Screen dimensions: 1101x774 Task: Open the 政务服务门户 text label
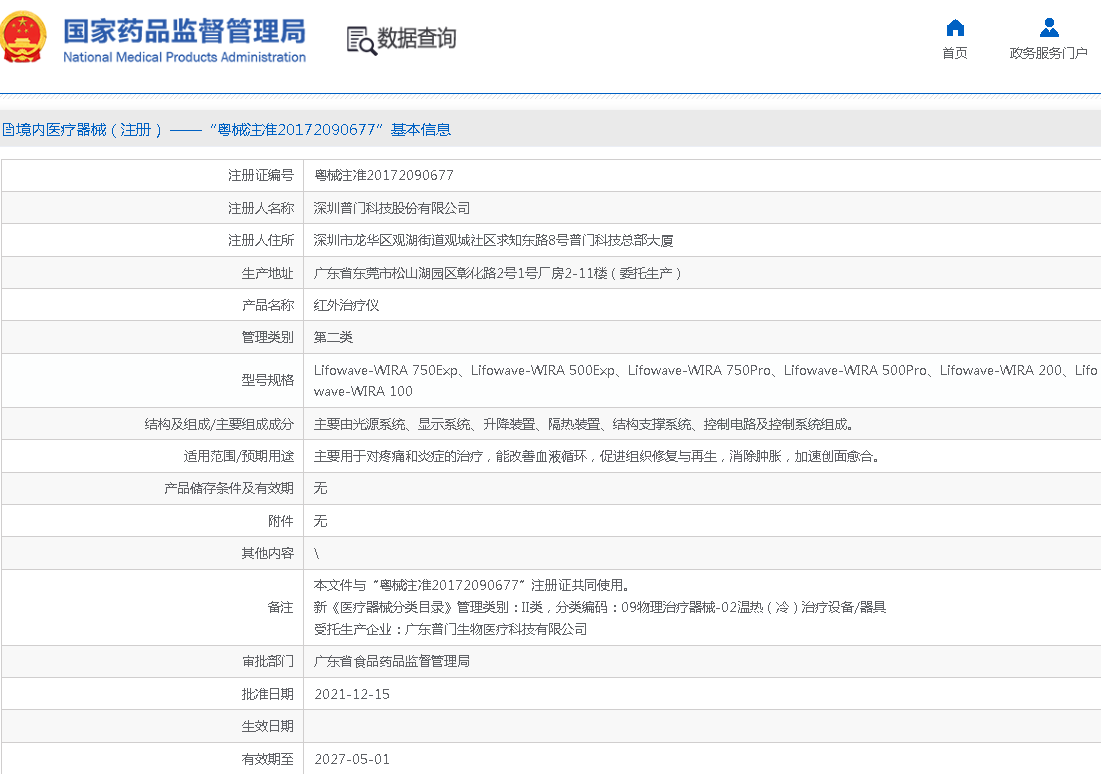tap(1048, 54)
